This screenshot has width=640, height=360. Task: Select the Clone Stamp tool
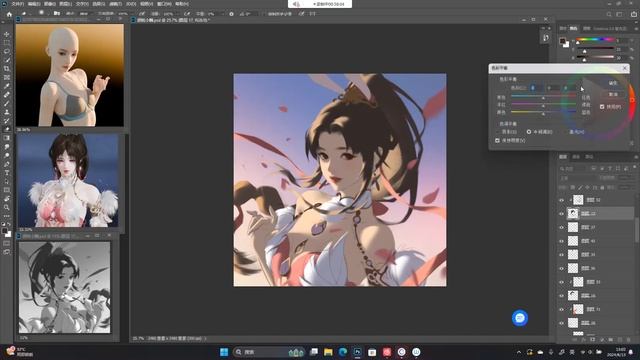7,112
